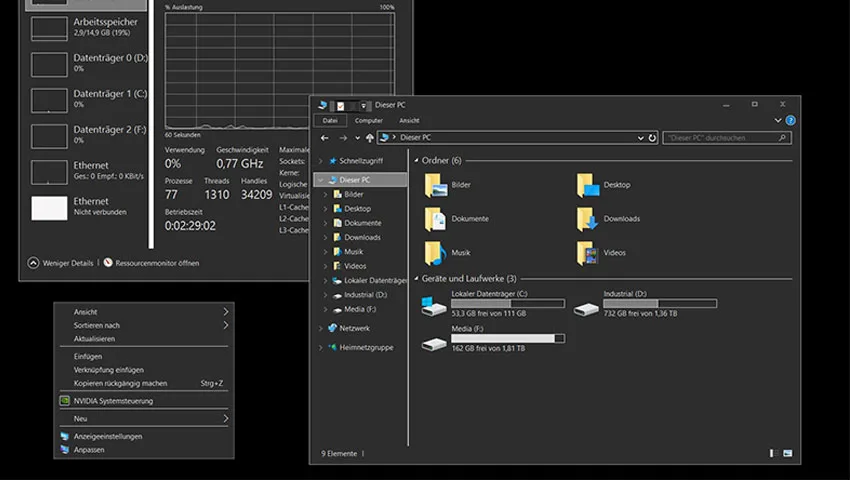This screenshot has height=480, width=850.
Task: Go up one level with up arrow
Action: (x=370, y=138)
